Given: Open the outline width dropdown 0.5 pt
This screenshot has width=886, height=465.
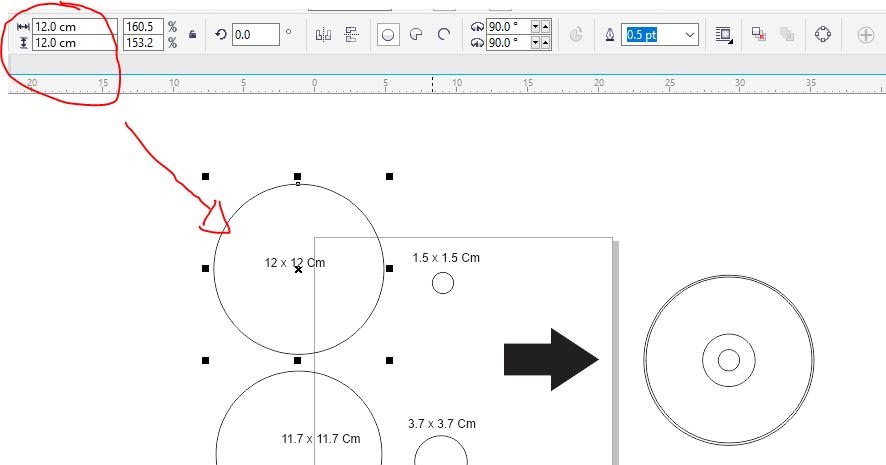Looking at the screenshot, I should point(689,35).
